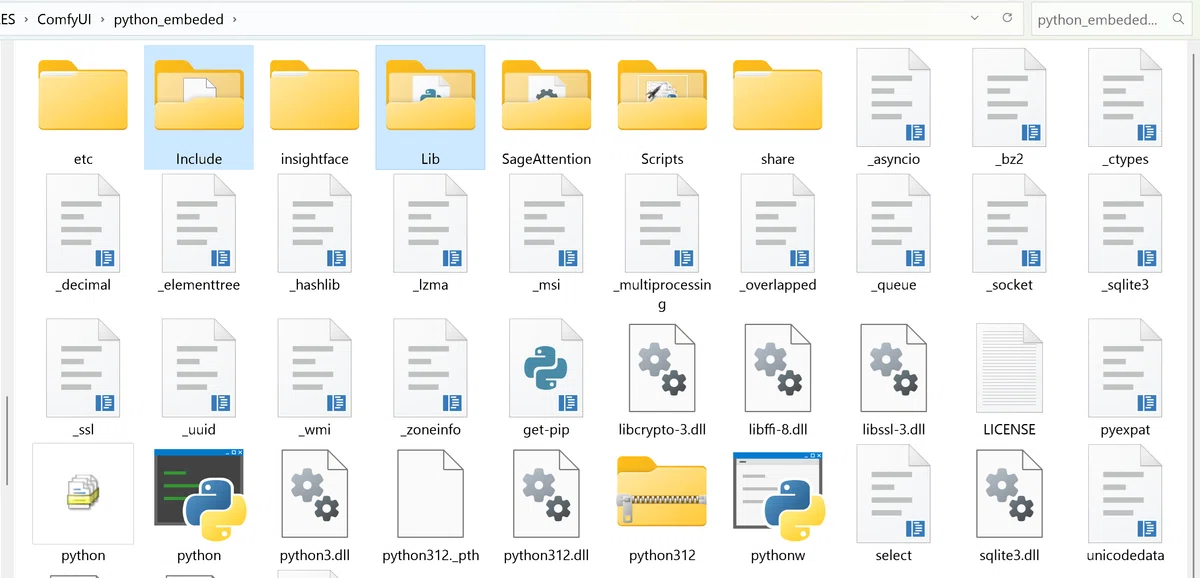This screenshot has width=1200, height=578.
Task: Select libcrypto-3.dll
Action: tap(662, 378)
